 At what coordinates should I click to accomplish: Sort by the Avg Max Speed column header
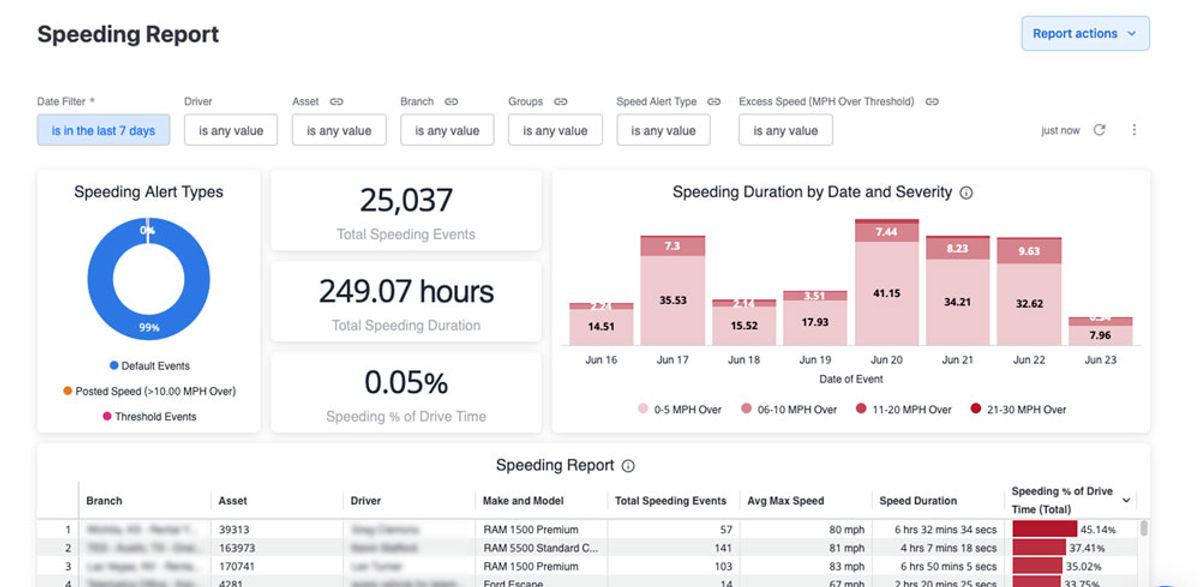786,501
